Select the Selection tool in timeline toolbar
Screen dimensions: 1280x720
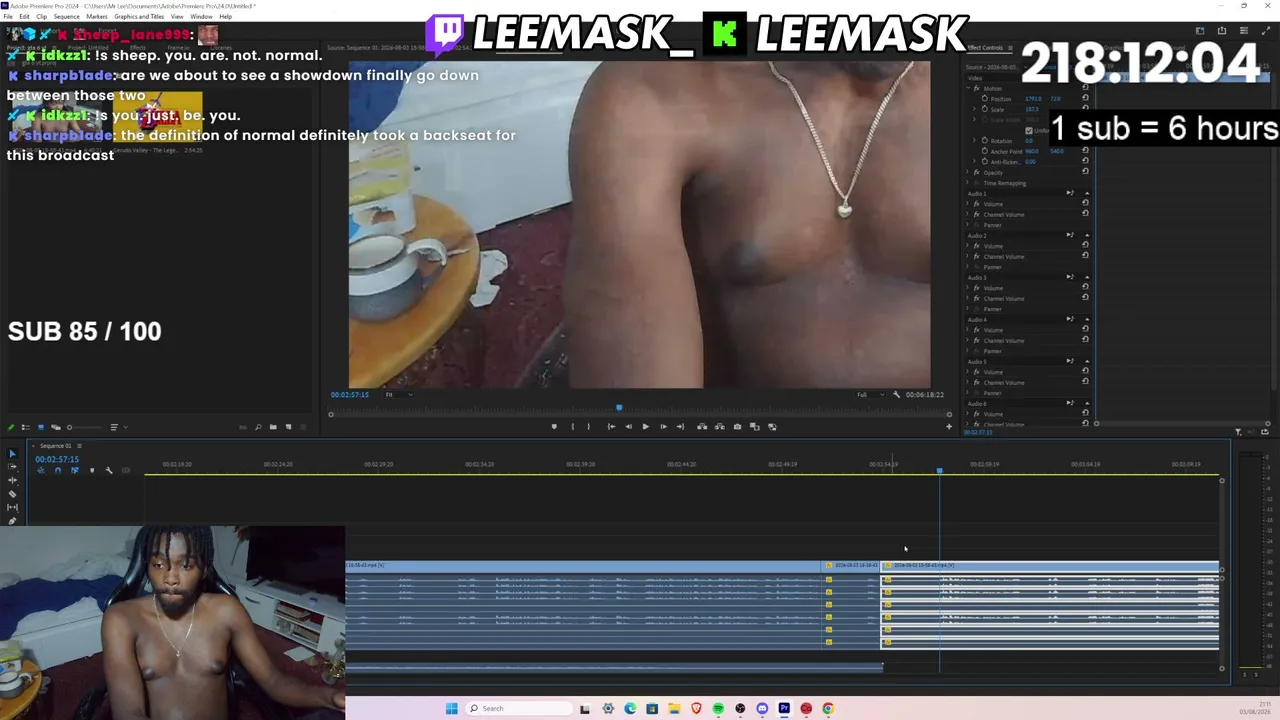12,454
